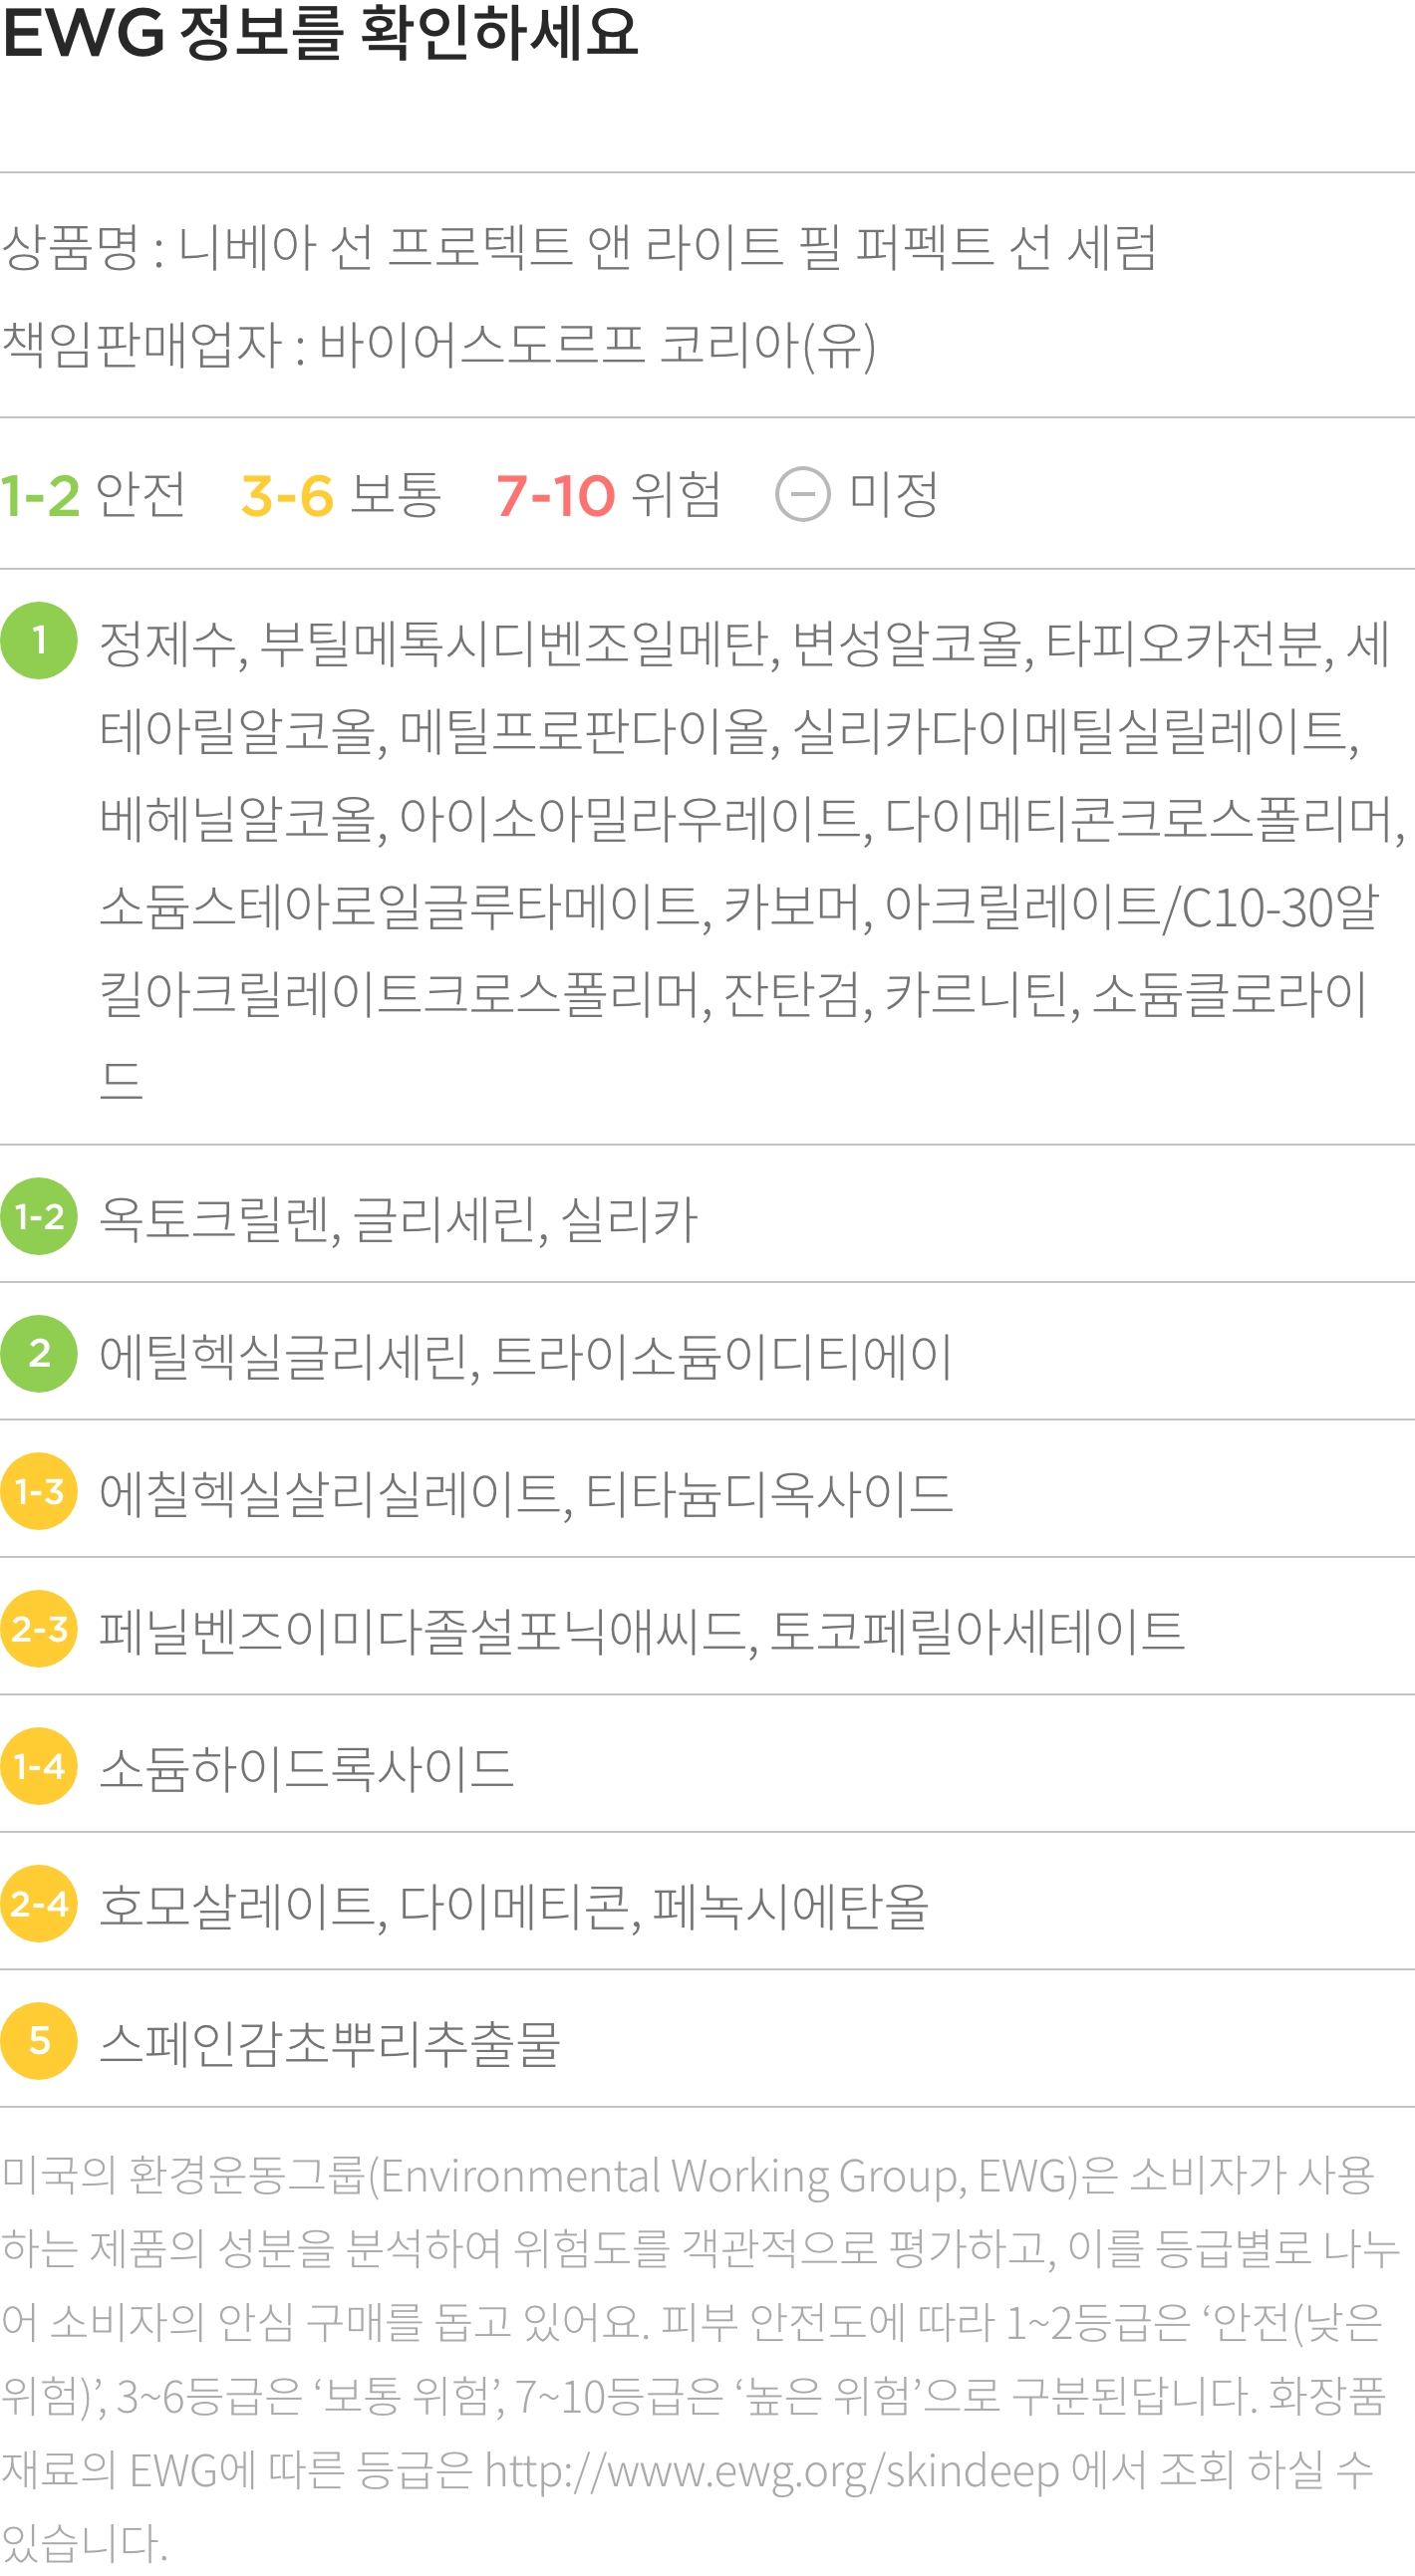The height and width of the screenshot is (2576, 1415).
Task: Click the yellow 2-3 grade badge
Action: point(39,1628)
